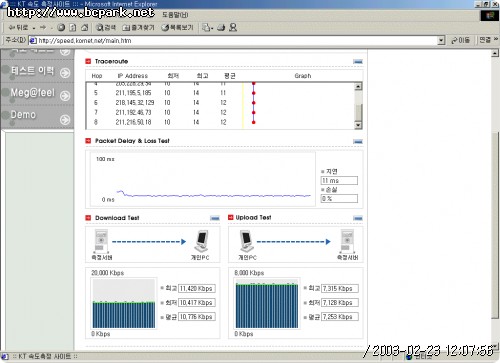Click the delay value field 11 ms
The image size is (500, 363).
(339, 181)
